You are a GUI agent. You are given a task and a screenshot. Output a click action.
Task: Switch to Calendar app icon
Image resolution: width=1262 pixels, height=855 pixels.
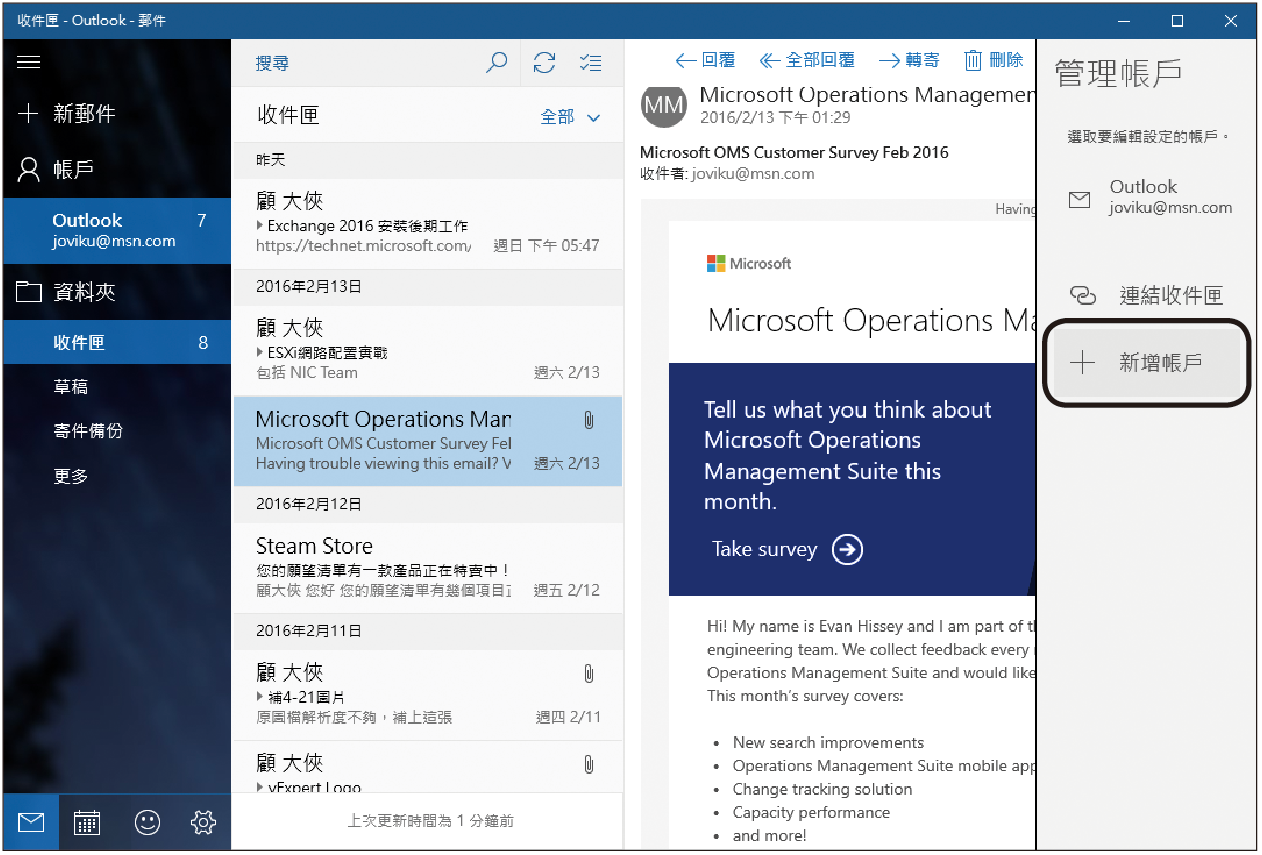[x=87, y=823]
